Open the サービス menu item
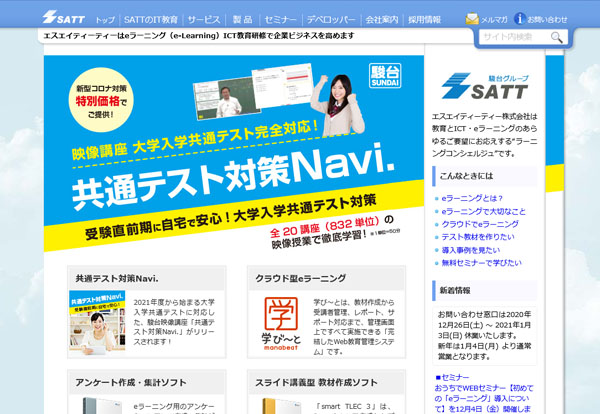 click(204, 20)
